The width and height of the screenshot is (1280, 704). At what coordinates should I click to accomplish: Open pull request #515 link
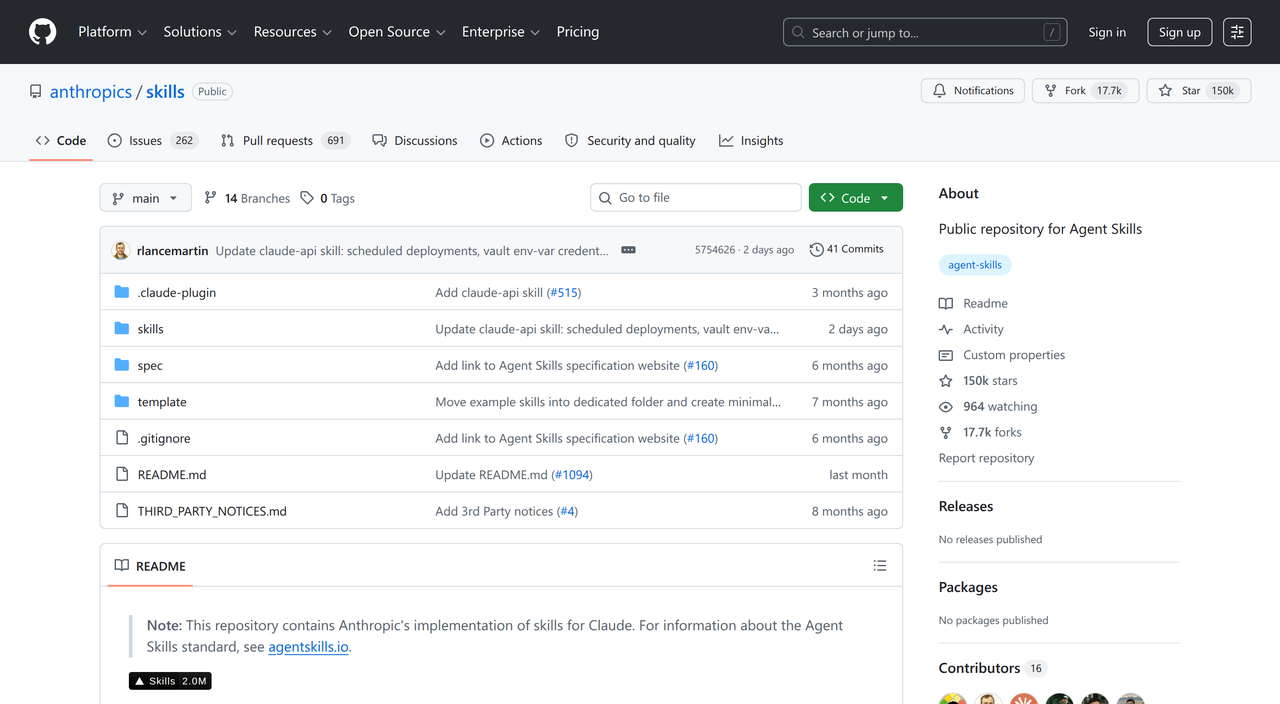click(564, 293)
